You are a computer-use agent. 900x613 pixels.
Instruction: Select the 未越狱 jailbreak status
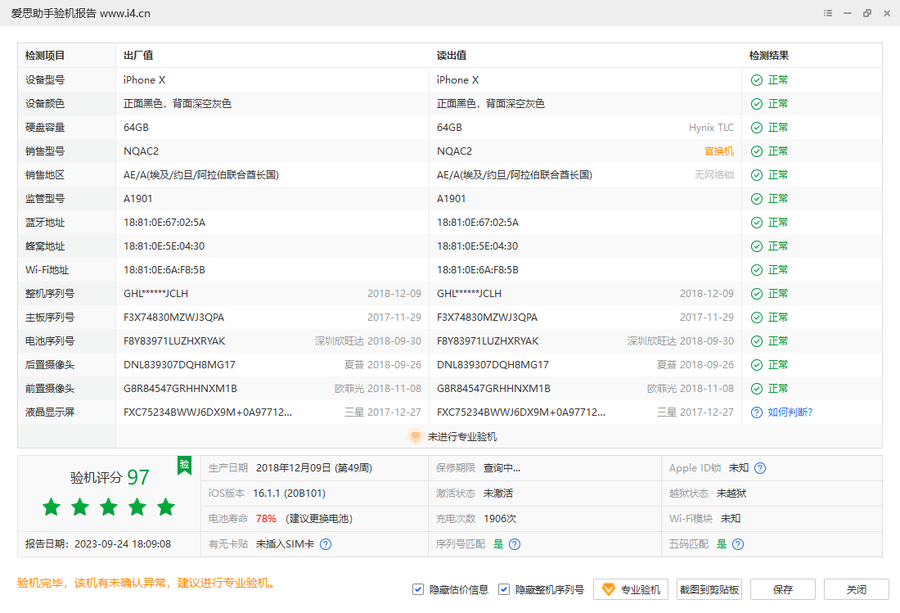click(731, 494)
